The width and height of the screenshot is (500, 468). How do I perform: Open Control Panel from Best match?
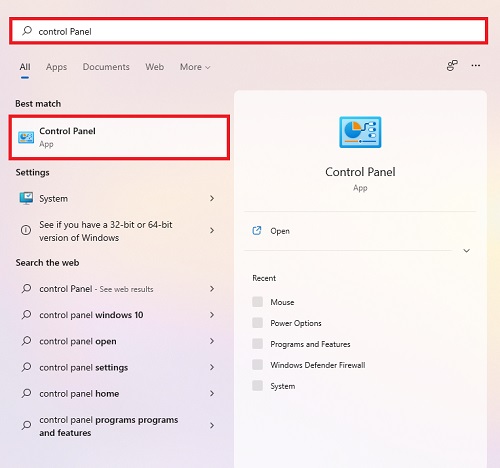[x=119, y=137]
